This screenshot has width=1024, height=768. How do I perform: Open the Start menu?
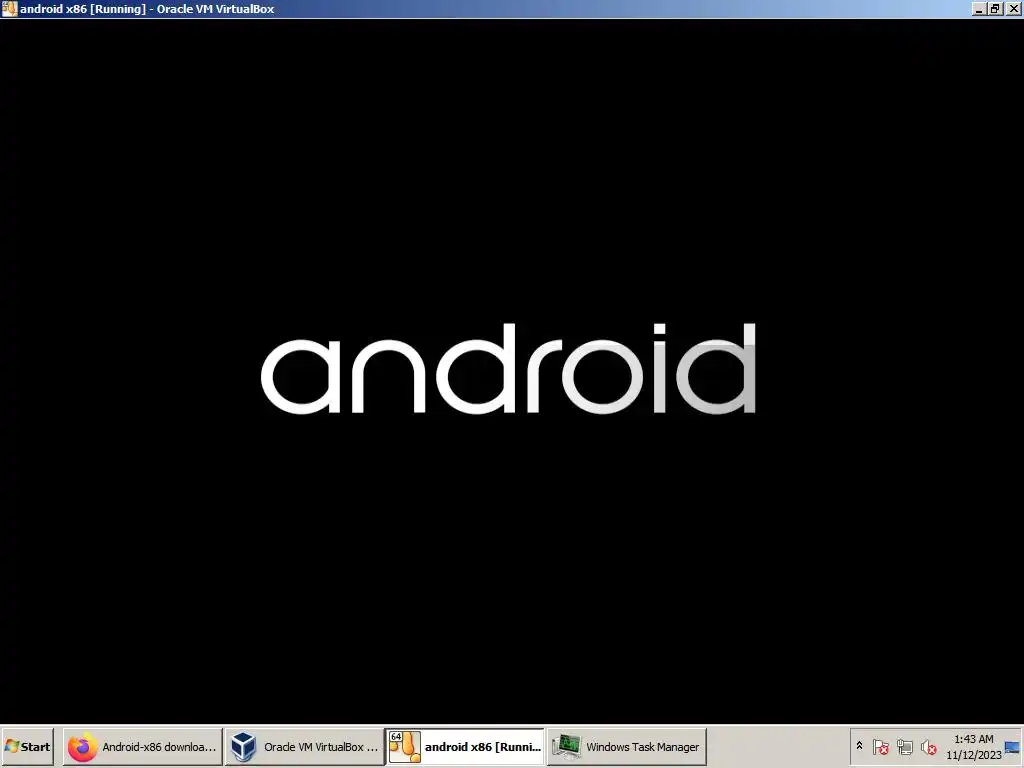tap(27, 747)
